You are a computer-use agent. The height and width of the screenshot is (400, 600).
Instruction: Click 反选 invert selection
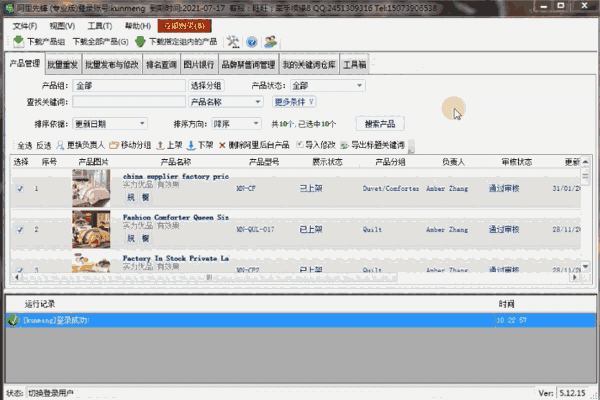pos(44,145)
